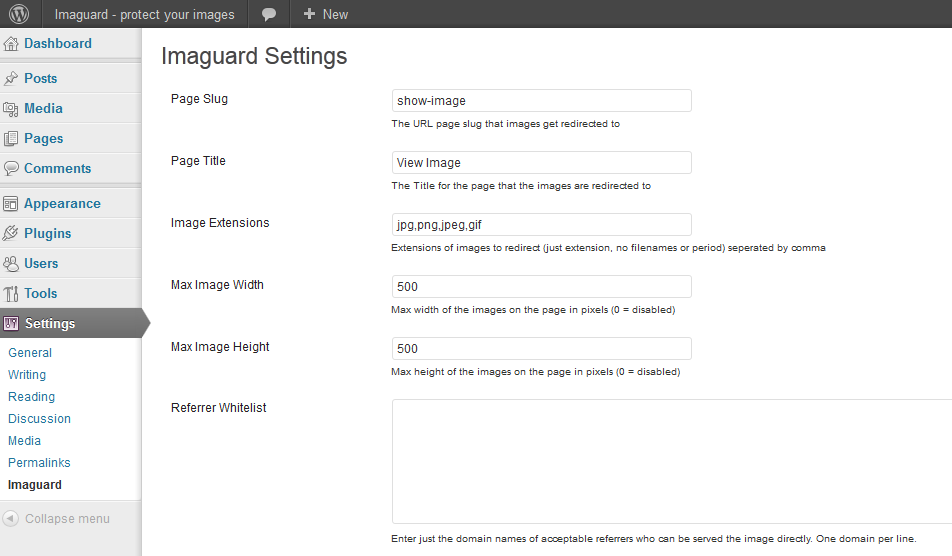Open Discussion settings submenu
The image size is (952, 556).
(39, 419)
